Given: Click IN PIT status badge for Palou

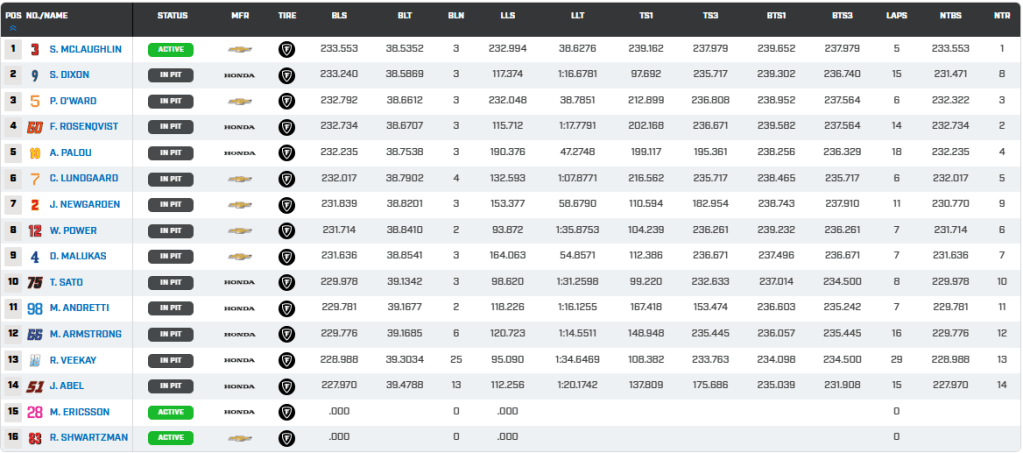Looking at the screenshot, I should pos(170,153).
